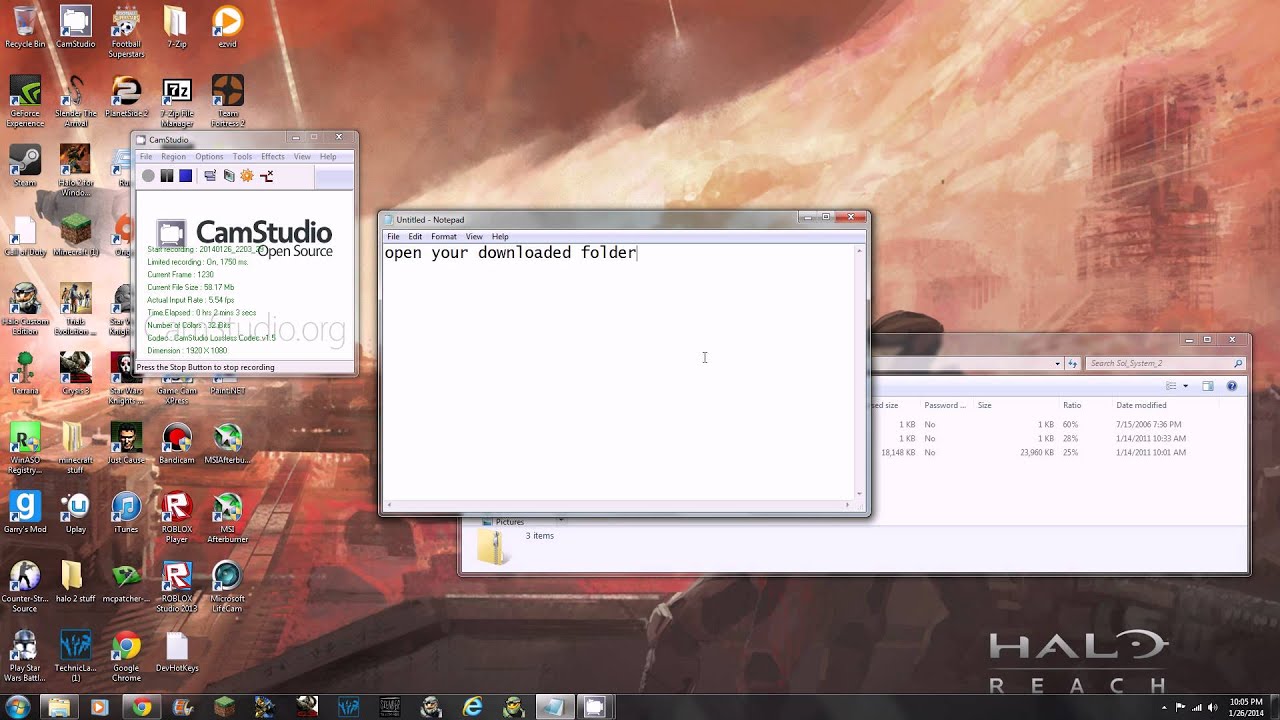Image resolution: width=1280 pixels, height=720 pixels.
Task: Toggle the preview pane button in Explorer
Action: coord(1208,386)
